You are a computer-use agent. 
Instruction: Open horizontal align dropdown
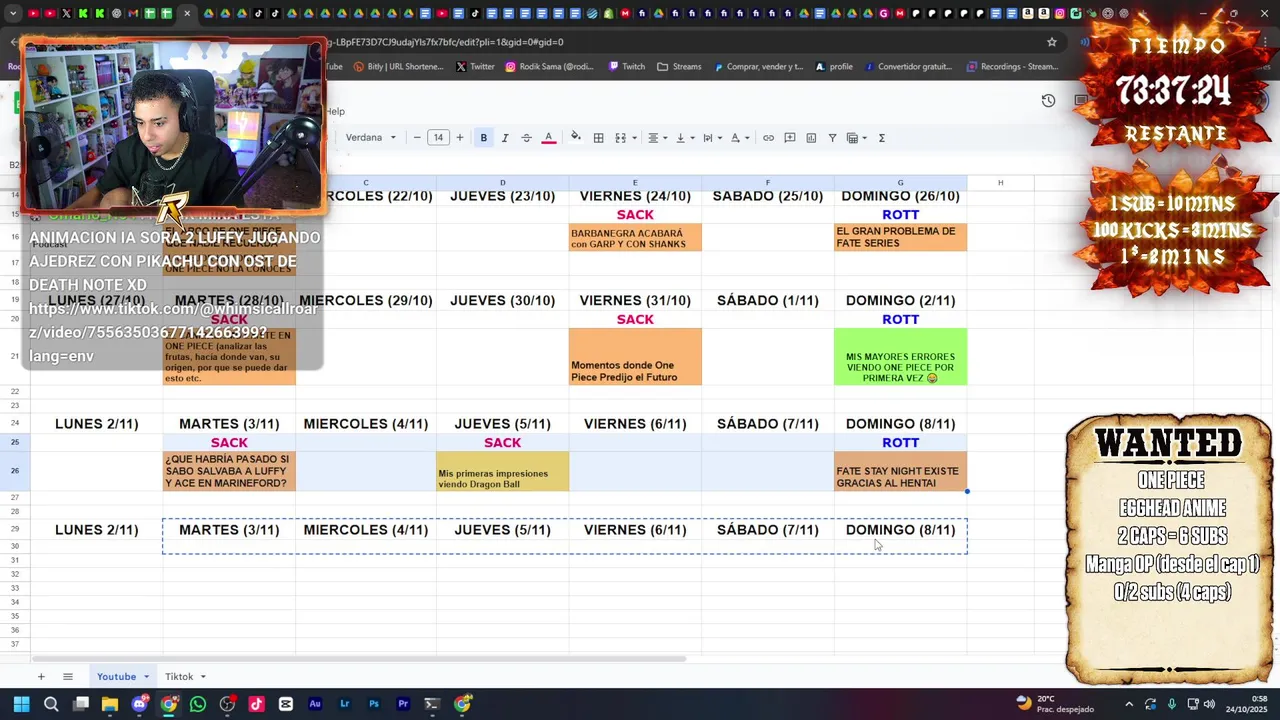pos(657,138)
